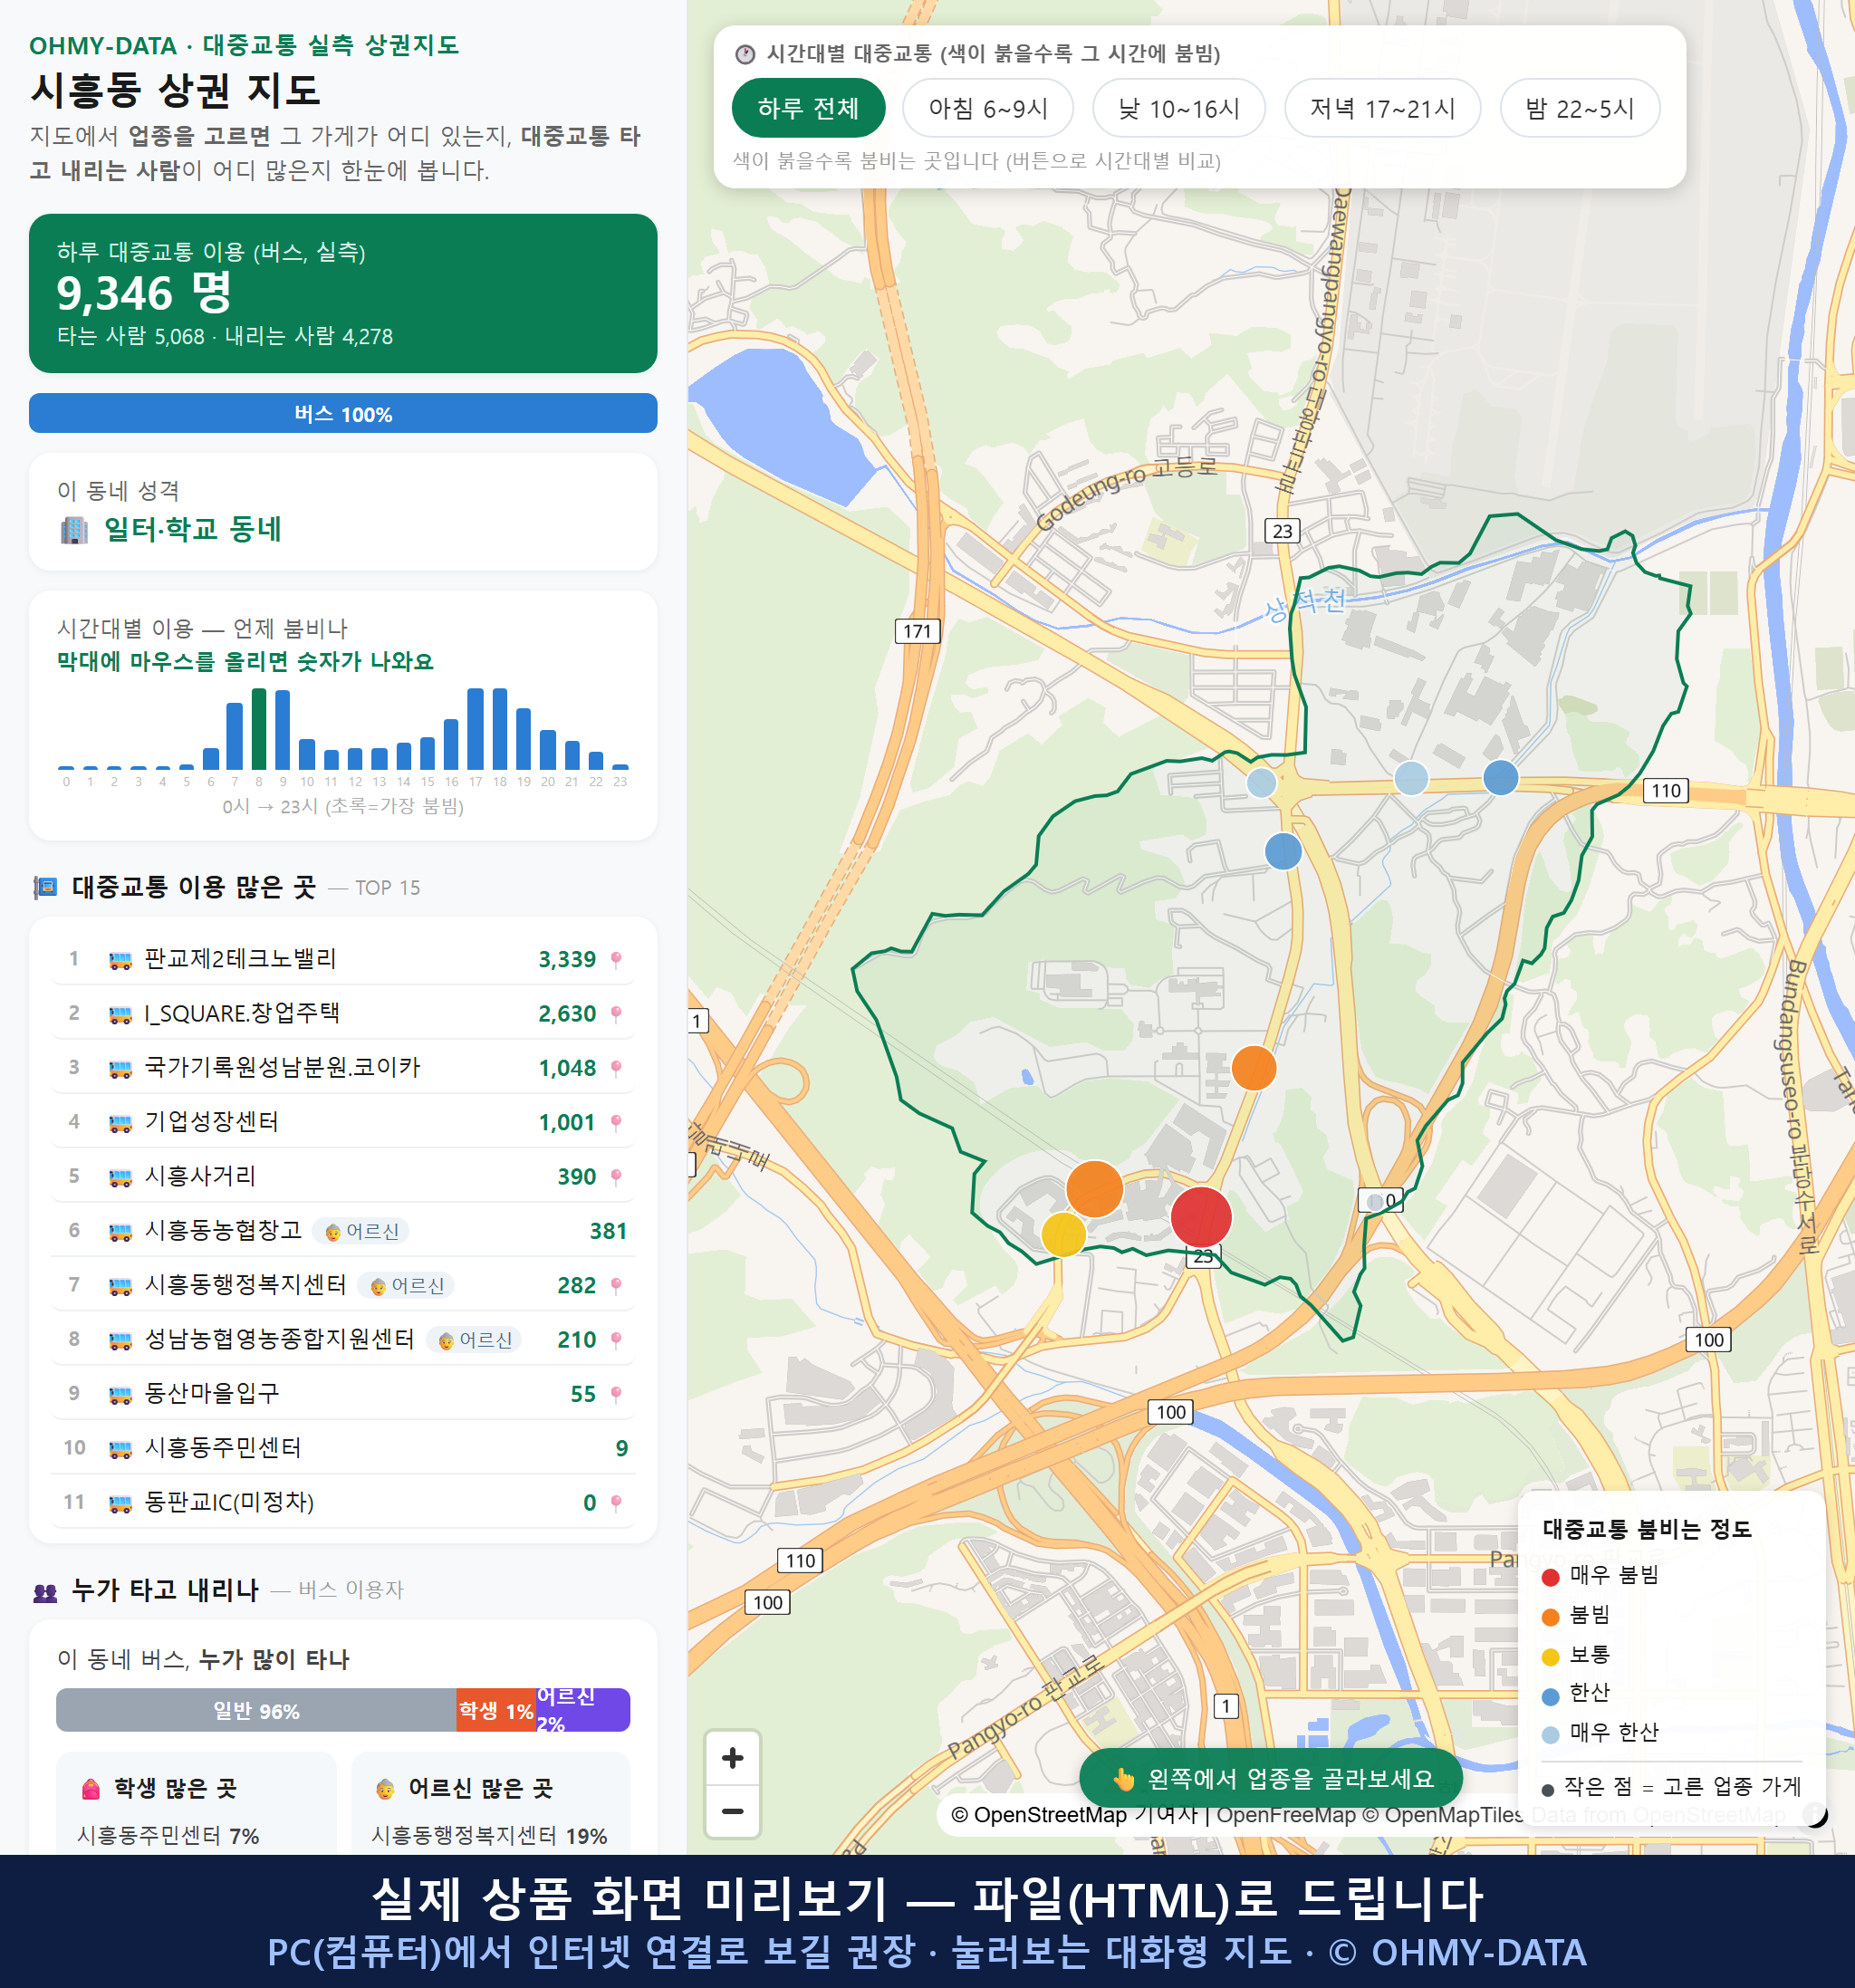Click the pin icon for 시흥동행정복지센터

(616, 1285)
